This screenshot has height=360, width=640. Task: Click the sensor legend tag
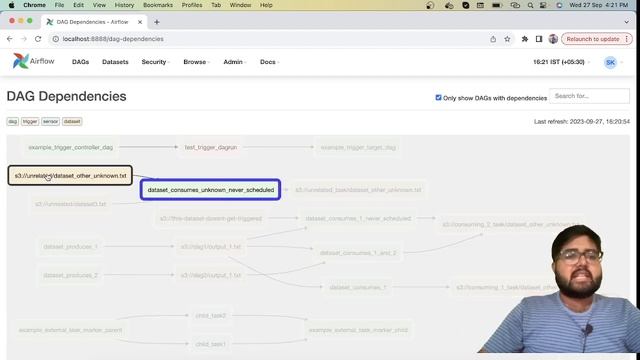pyautogui.click(x=50, y=122)
